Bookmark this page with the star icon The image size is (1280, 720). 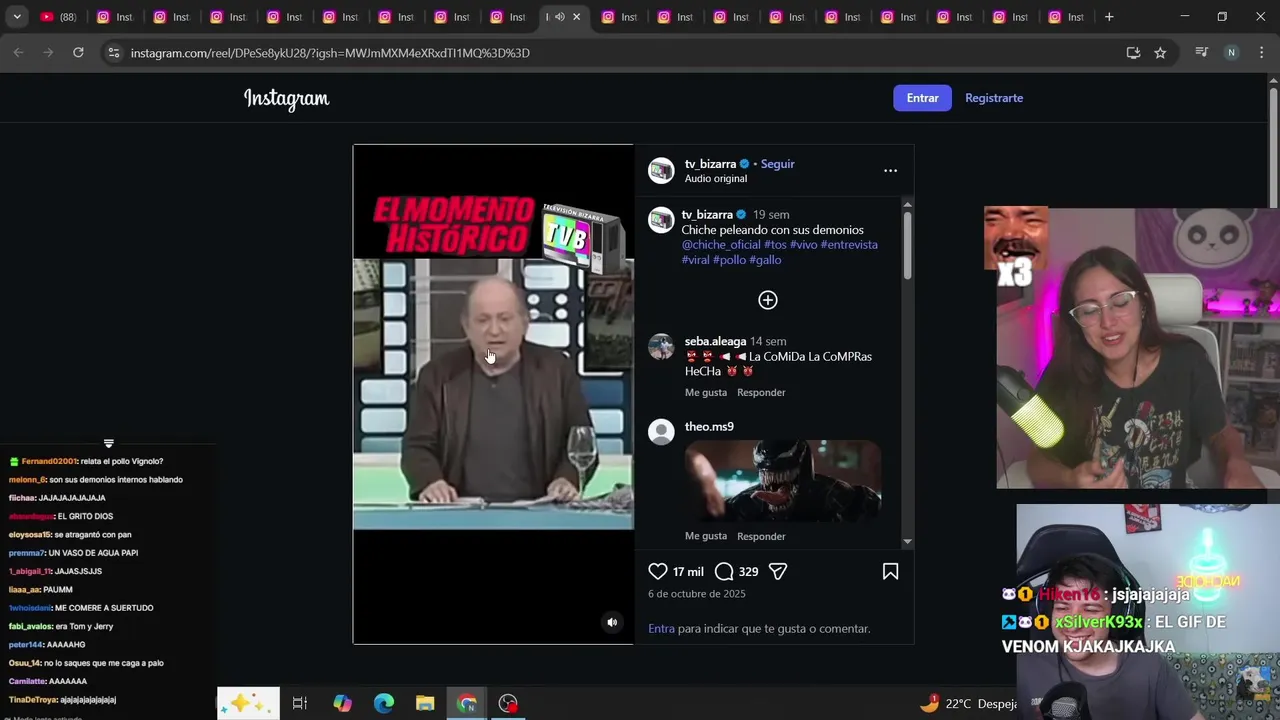[x=1160, y=53]
